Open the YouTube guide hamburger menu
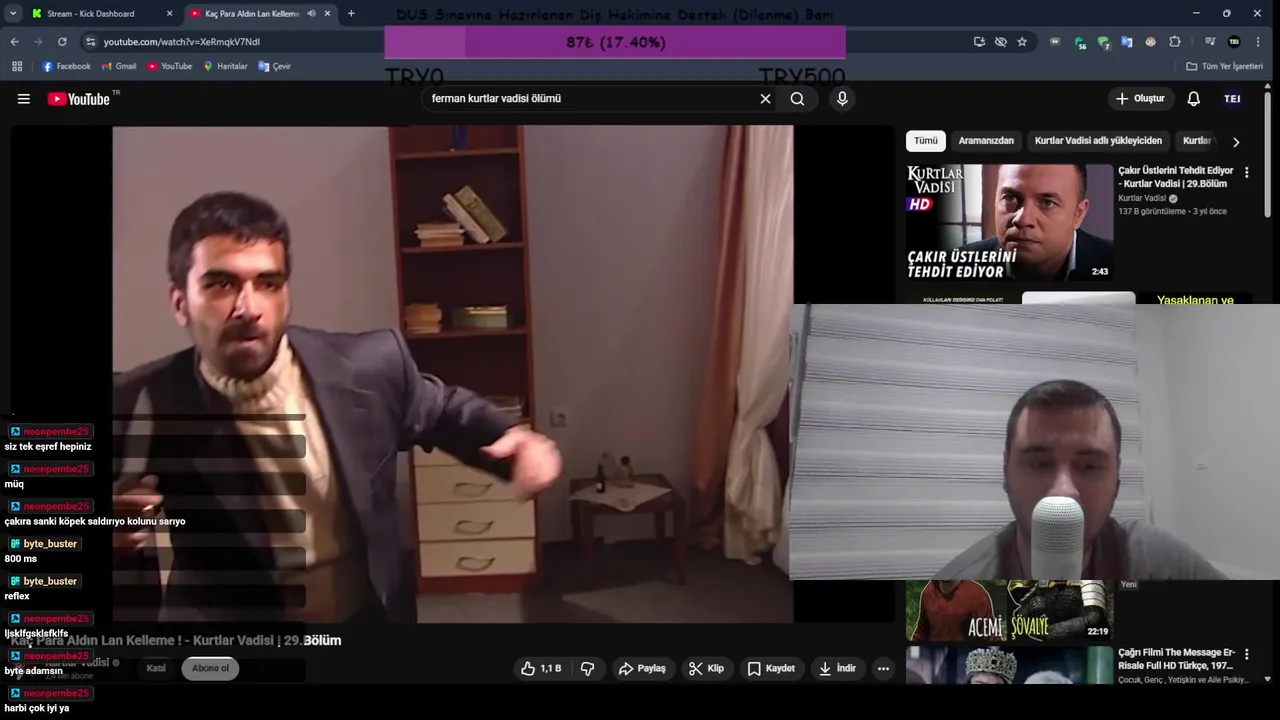The width and height of the screenshot is (1280, 720). [24, 99]
